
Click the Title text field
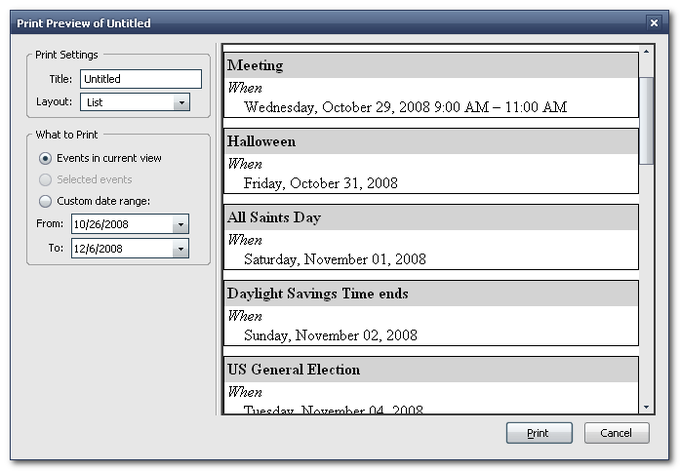coord(140,79)
